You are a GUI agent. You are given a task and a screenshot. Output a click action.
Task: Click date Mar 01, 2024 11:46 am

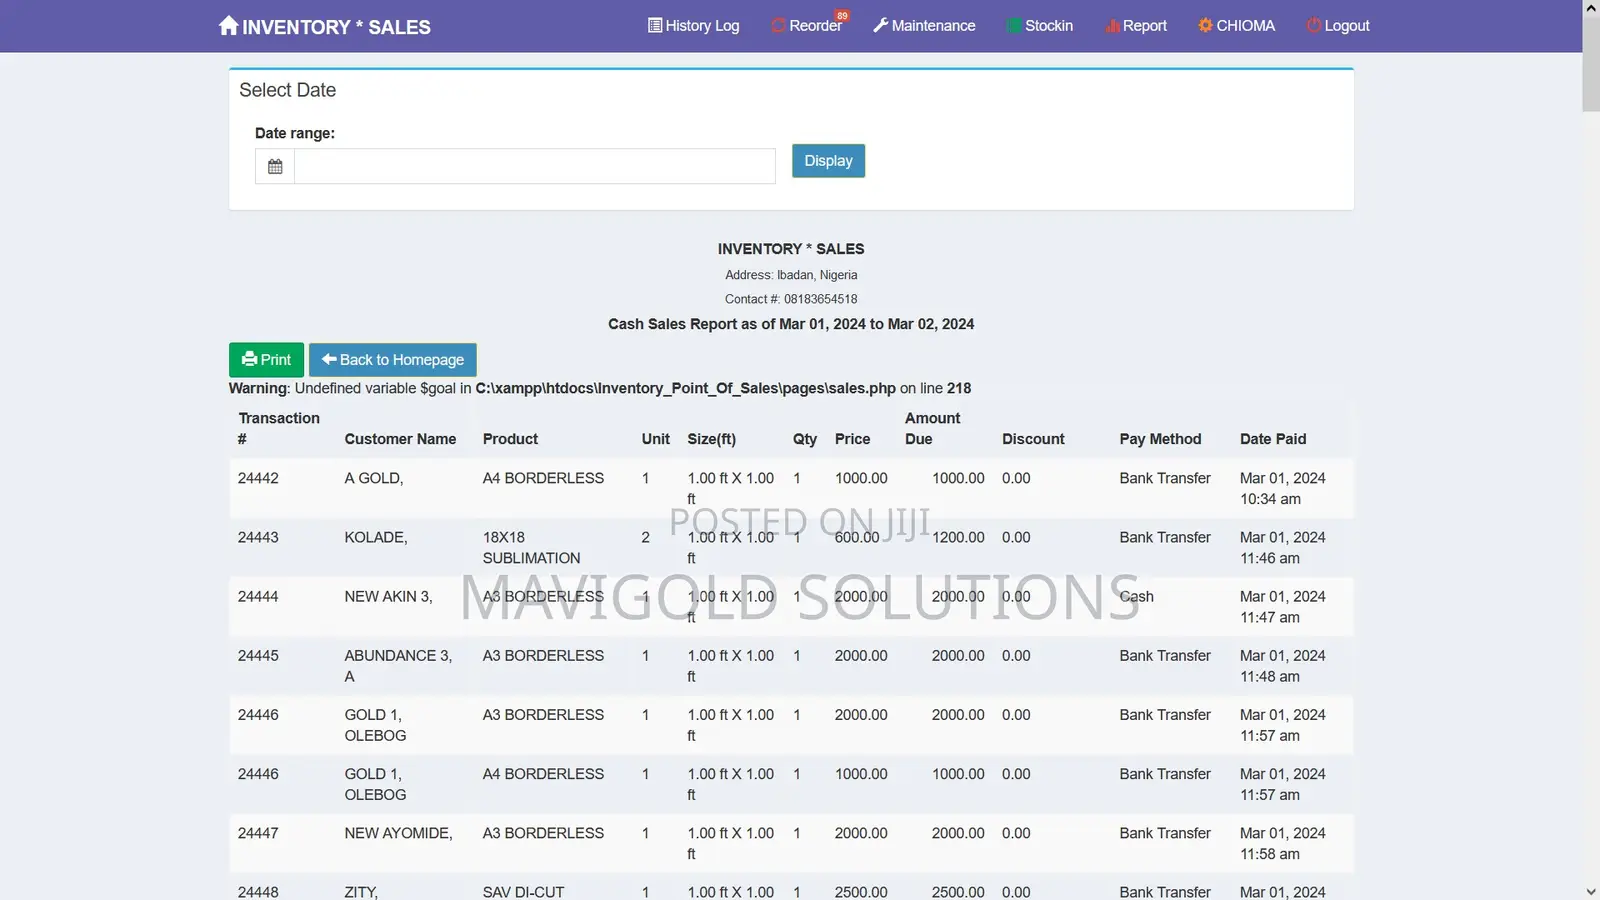[1282, 547]
